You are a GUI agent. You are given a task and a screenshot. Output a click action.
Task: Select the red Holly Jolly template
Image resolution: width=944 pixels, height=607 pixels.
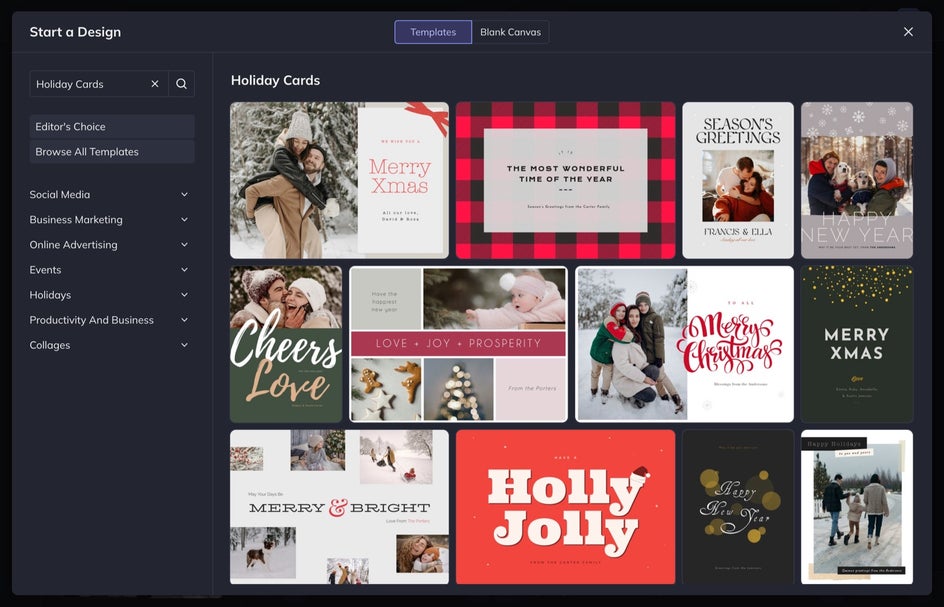coord(565,506)
